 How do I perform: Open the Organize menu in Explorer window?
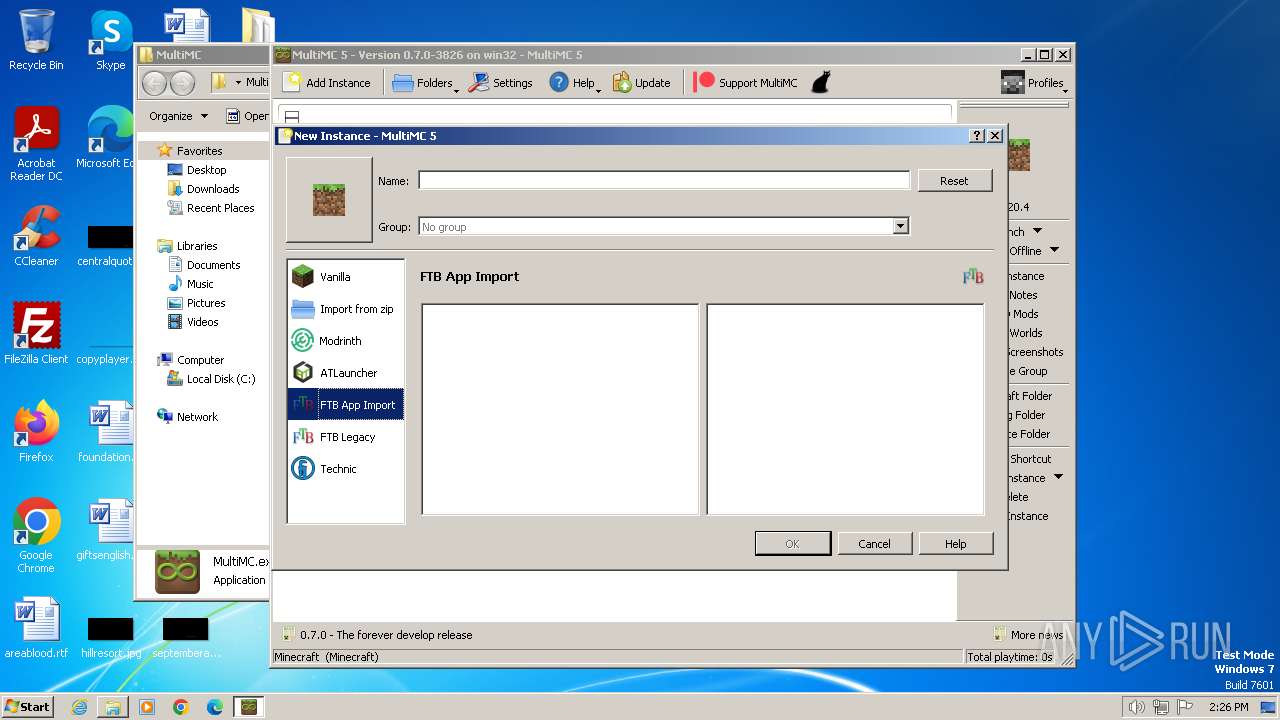pyautogui.click(x=178, y=116)
